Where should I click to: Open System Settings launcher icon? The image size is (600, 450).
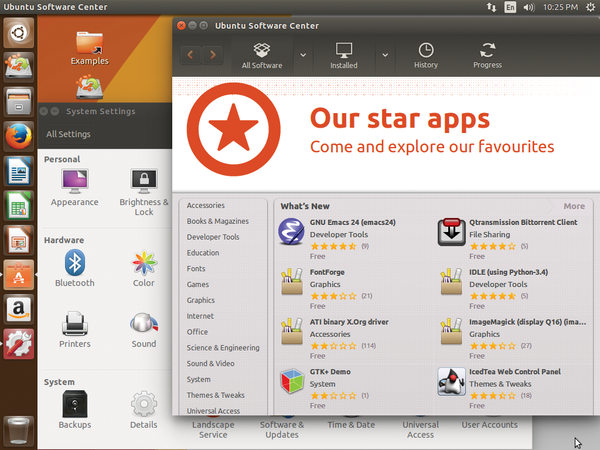click(18, 344)
